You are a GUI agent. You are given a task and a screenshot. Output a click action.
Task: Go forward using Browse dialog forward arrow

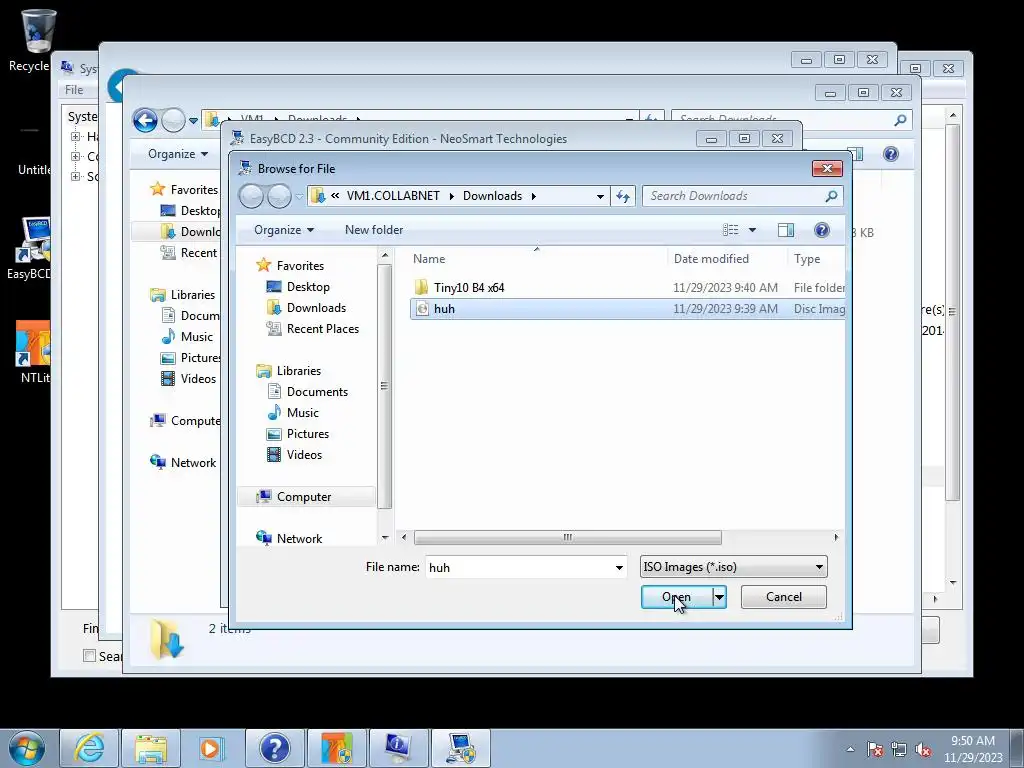pyautogui.click(x=280, y=196)
